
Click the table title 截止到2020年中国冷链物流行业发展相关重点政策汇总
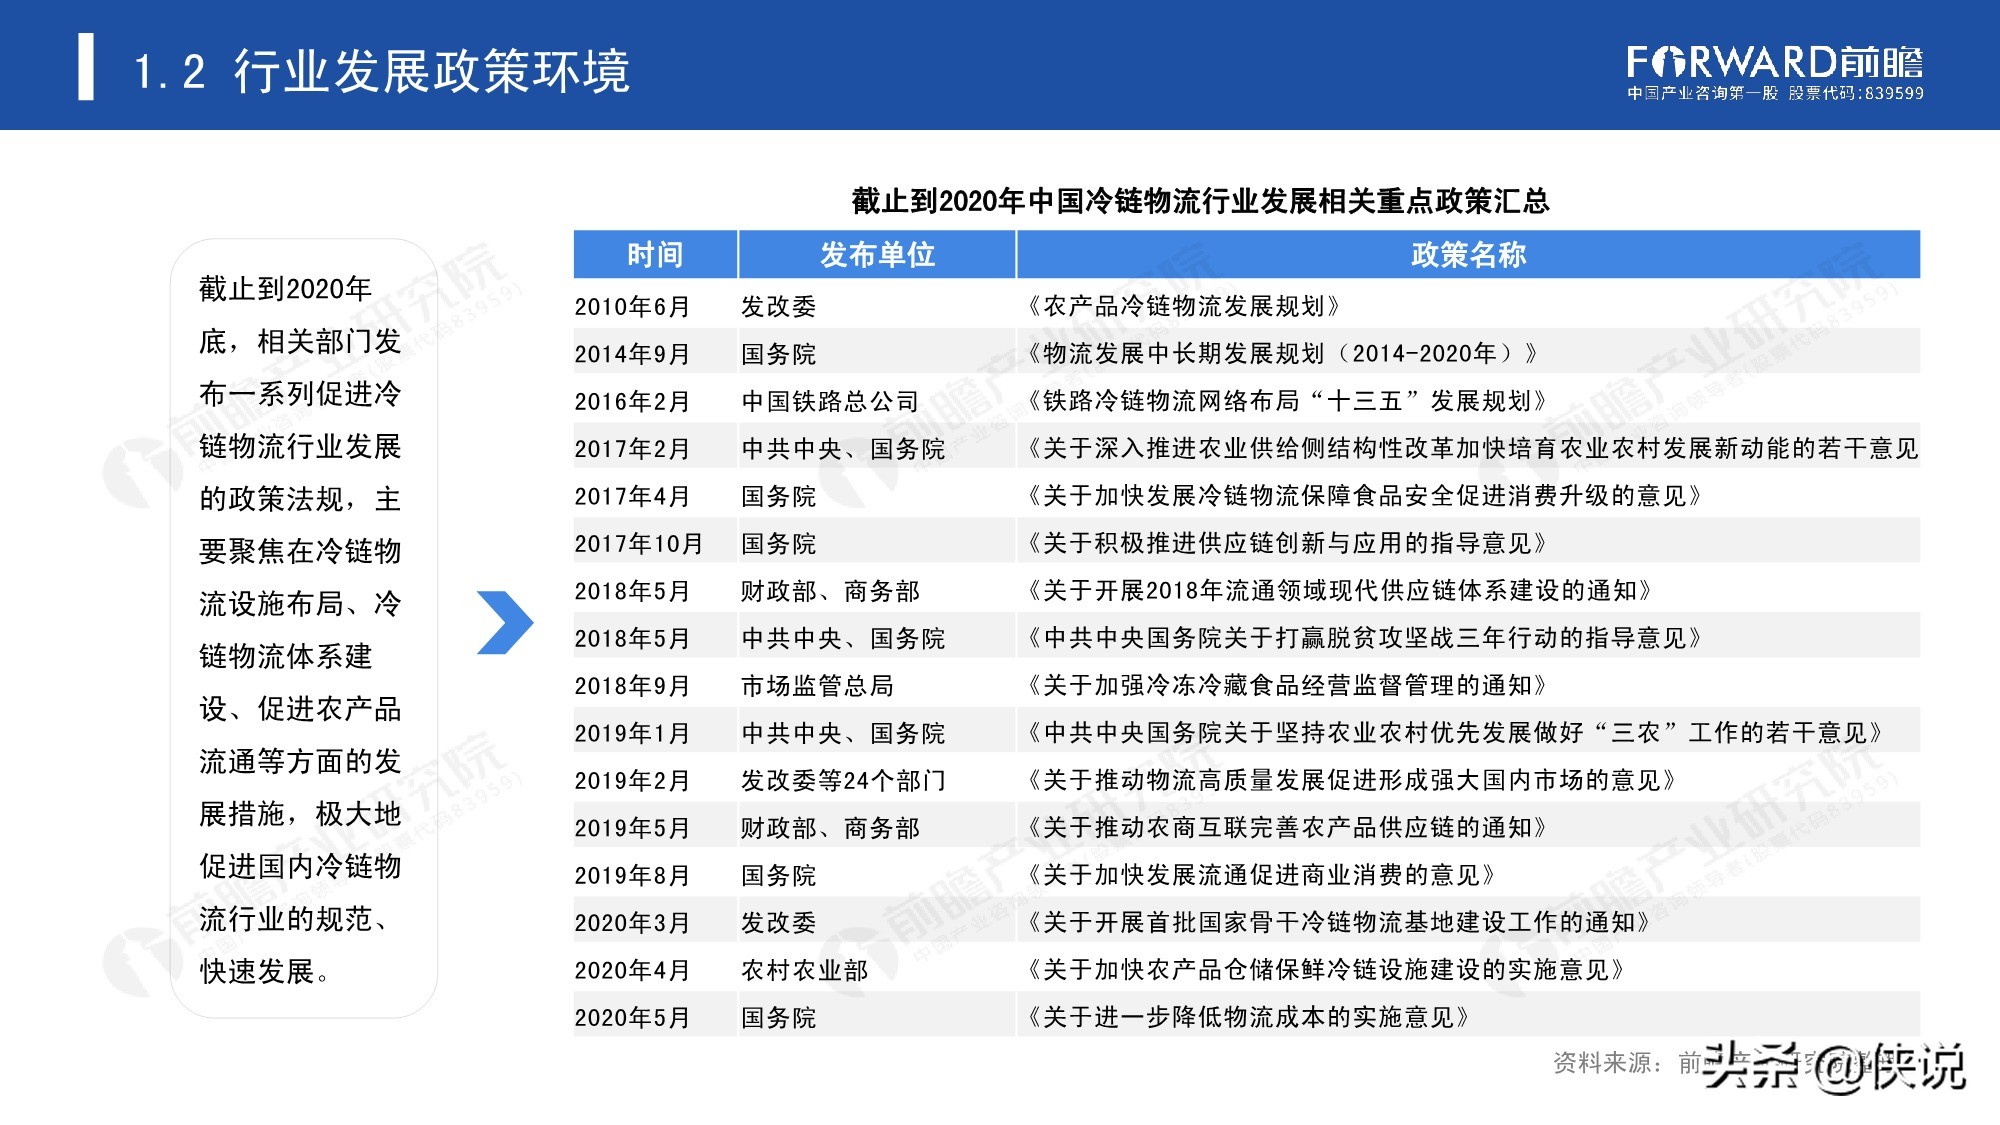[x=1200, y=201]
